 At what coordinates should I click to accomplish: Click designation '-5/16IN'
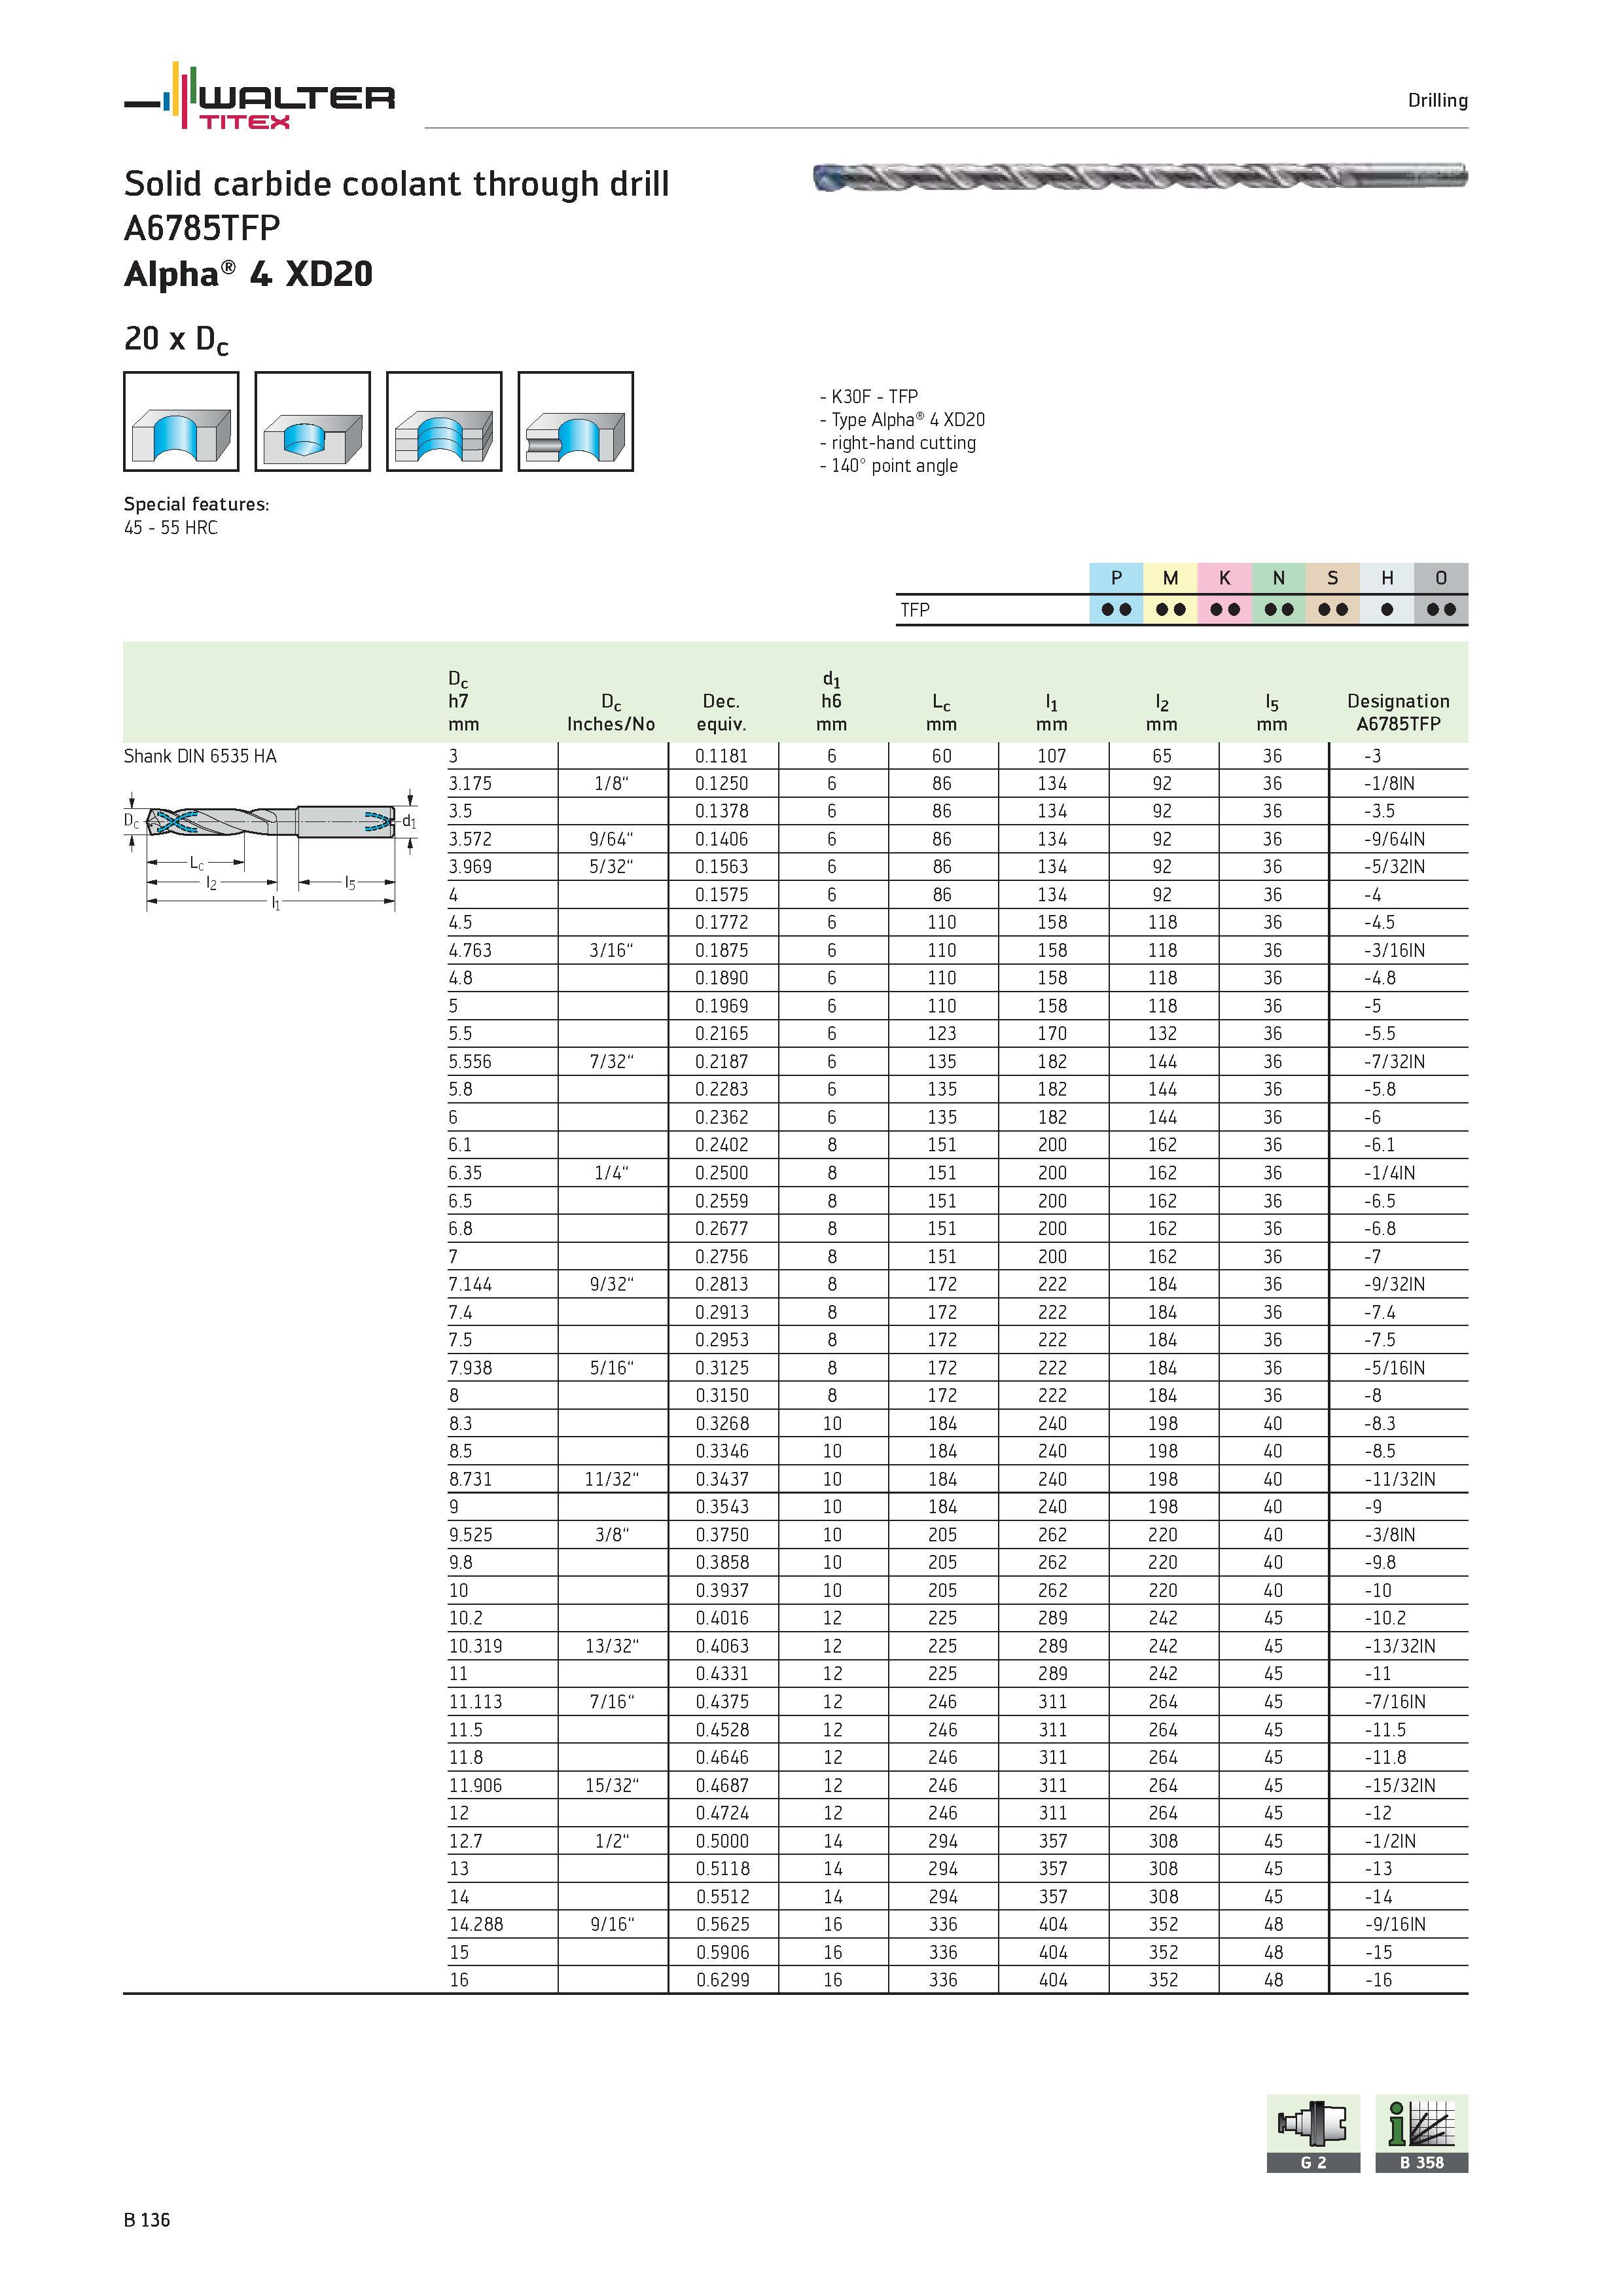pyautogui.click(x=1395, y=1368)
